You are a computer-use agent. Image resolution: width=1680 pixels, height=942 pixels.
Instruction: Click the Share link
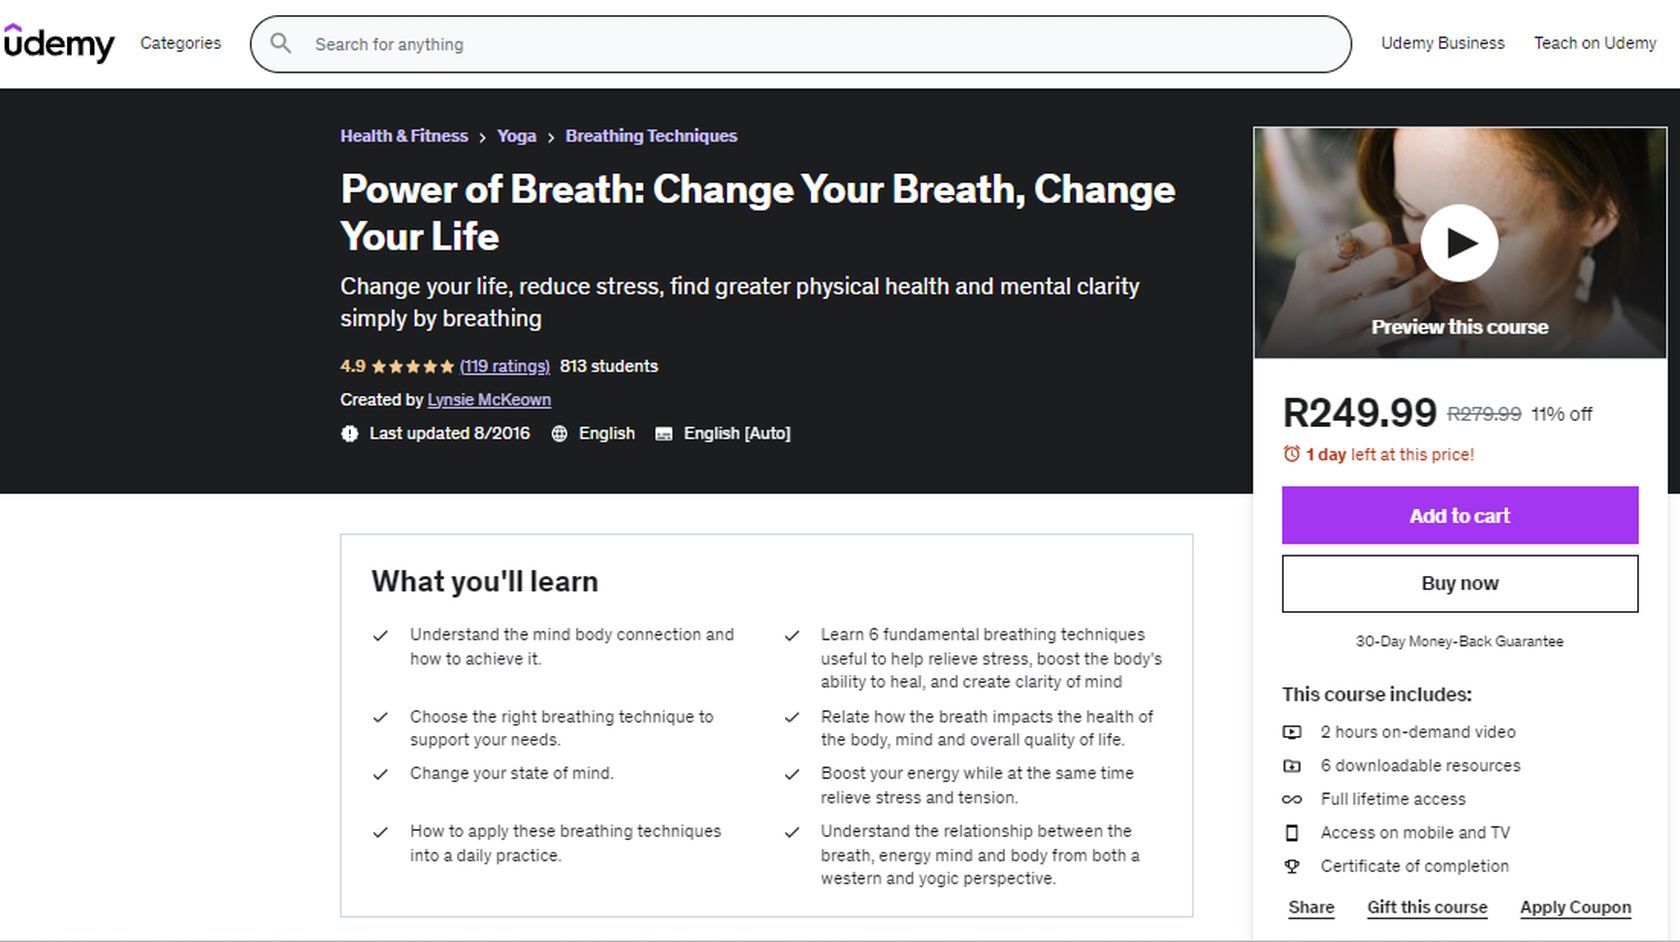1311,907
